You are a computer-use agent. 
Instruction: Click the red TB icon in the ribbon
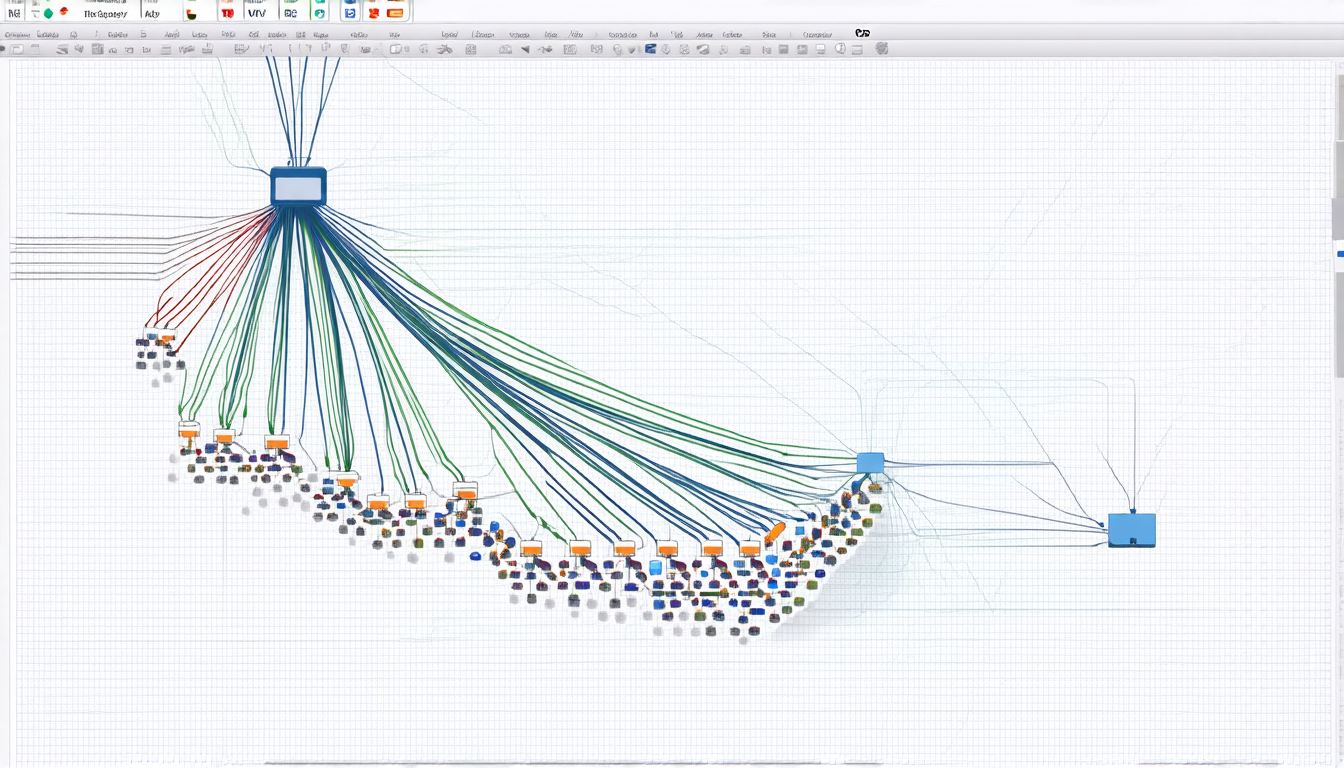coord(228,13)
